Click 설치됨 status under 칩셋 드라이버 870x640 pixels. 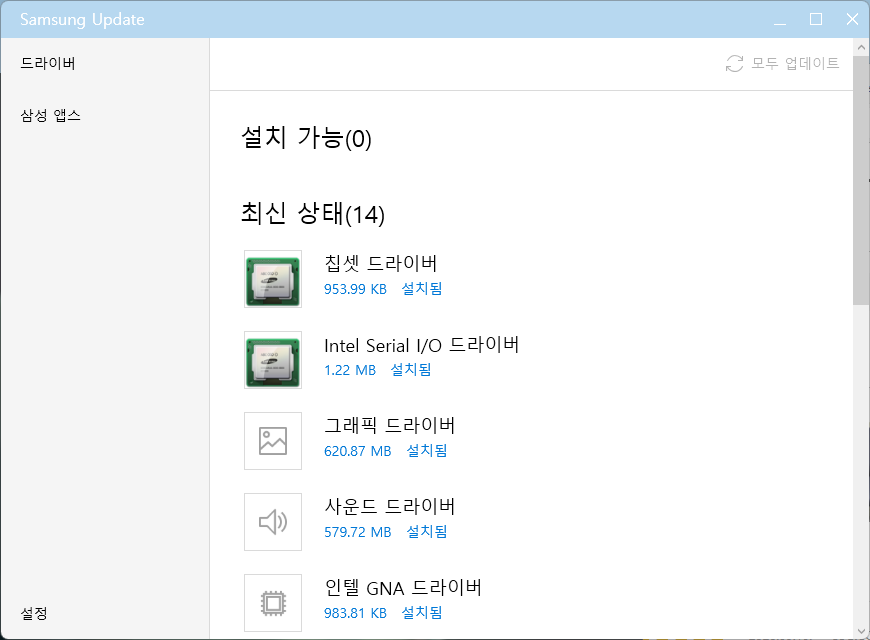click(421, 289)
